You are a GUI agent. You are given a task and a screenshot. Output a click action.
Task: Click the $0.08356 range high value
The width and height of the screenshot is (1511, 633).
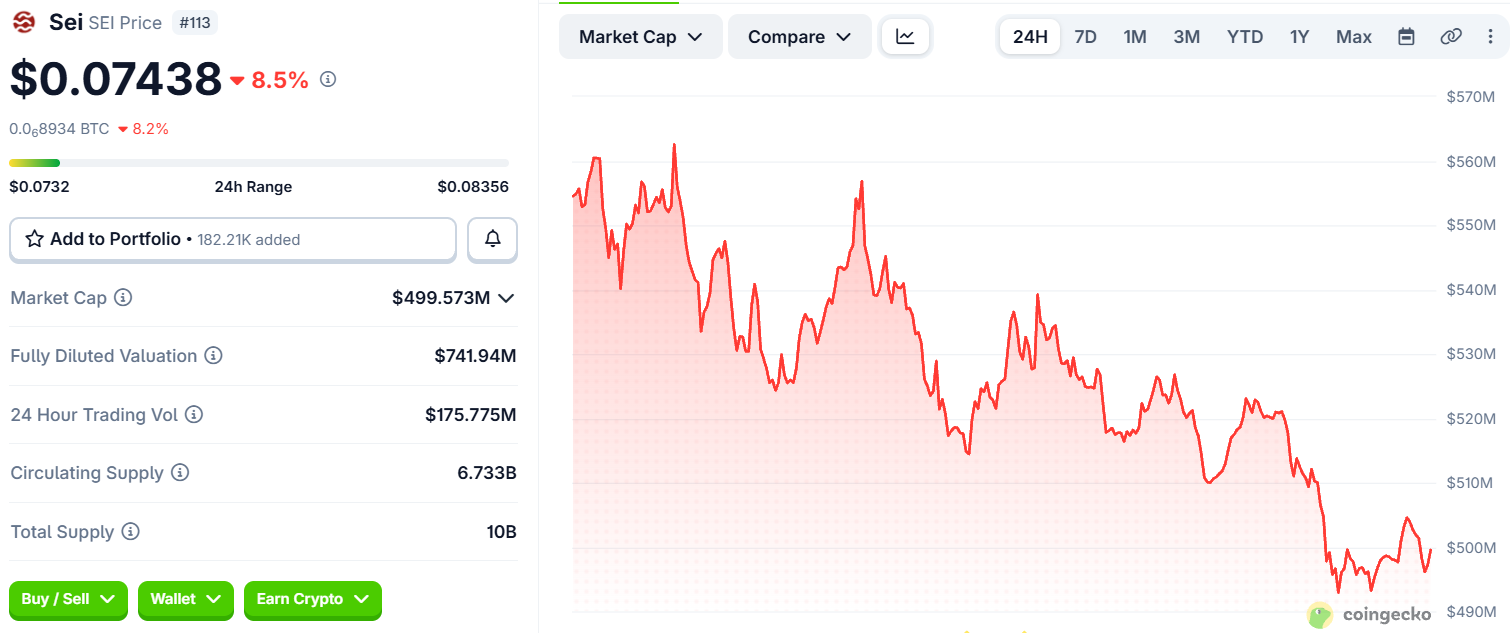(x=473, y=187)
